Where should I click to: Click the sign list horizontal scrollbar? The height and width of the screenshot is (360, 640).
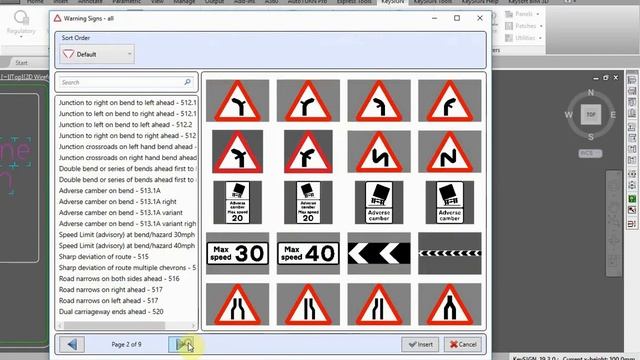click(114, 325)
